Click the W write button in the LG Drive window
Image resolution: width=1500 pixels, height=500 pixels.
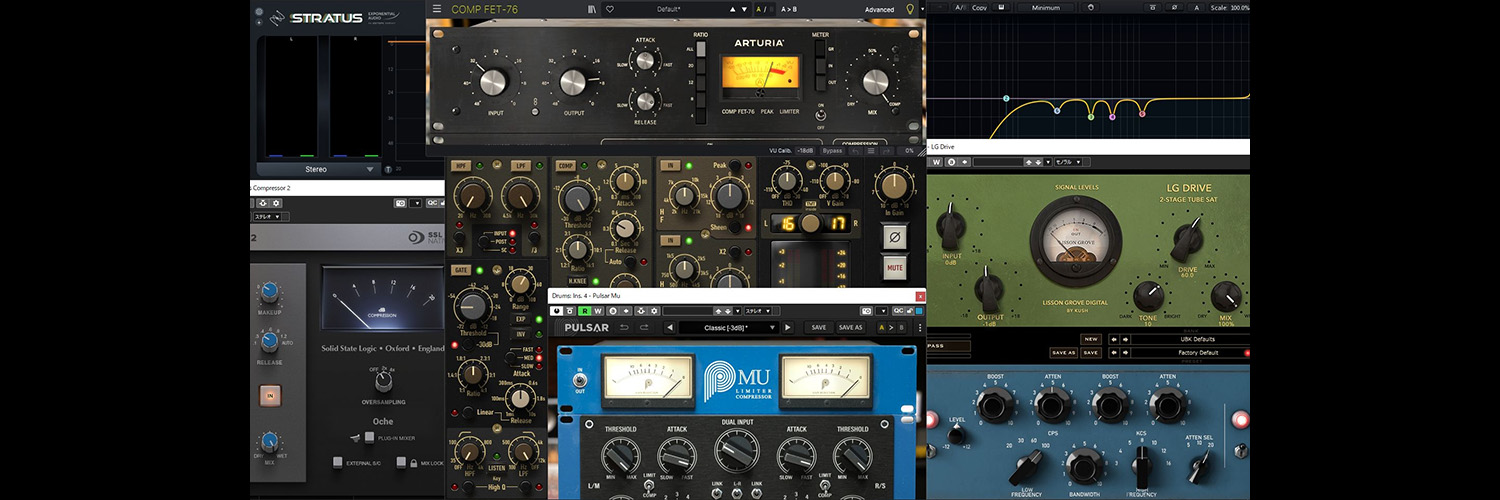coord(937,162)
